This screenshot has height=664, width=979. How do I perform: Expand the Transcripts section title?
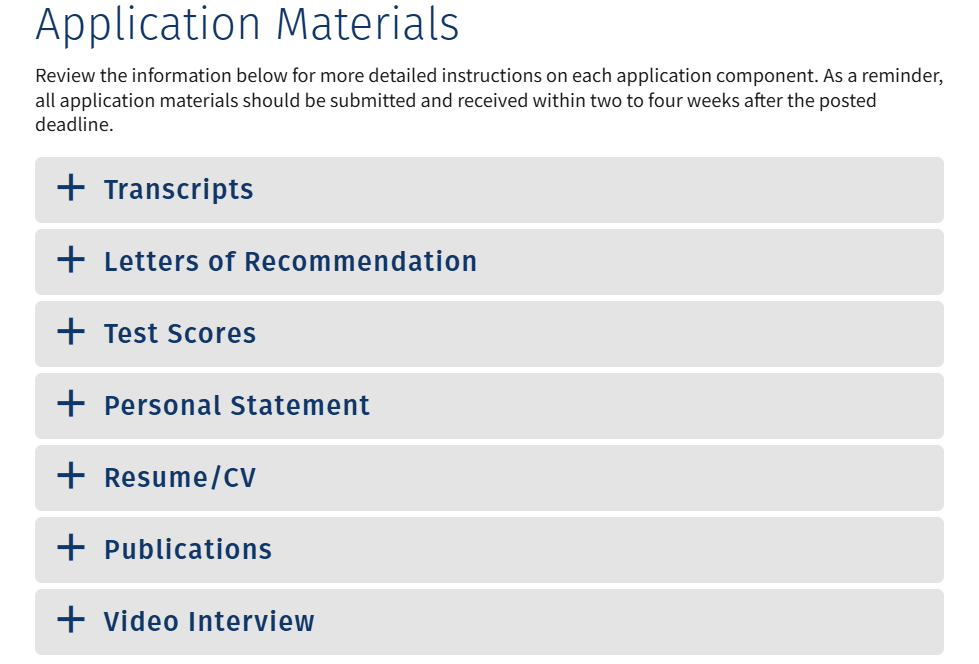click(179, 190)
